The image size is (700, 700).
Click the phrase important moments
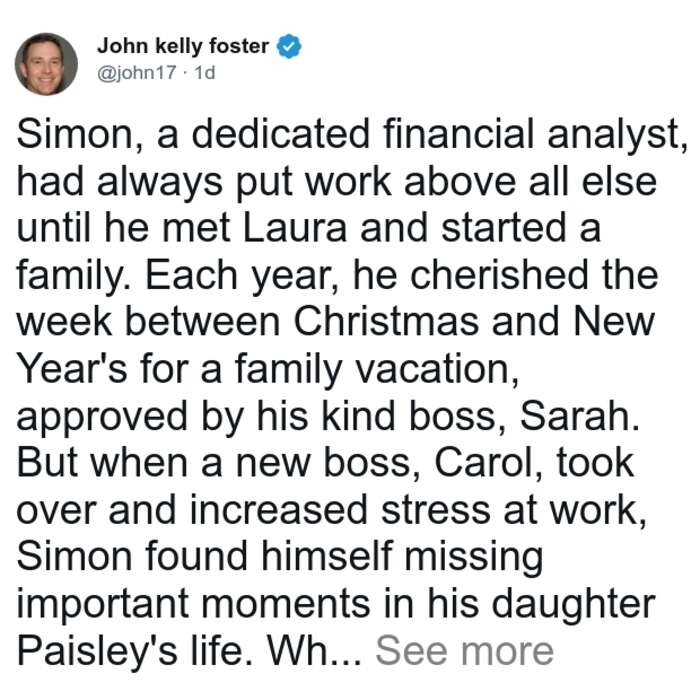193,604
